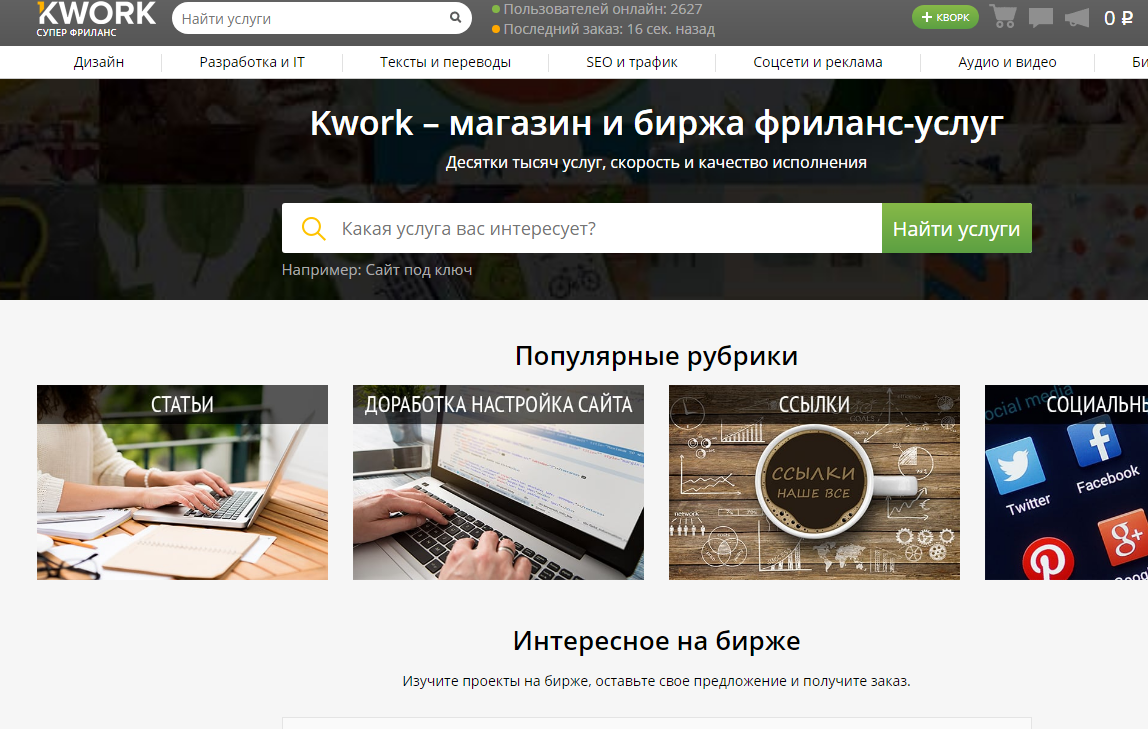Viewport: 1148px width, 729px height.
Task: Open the messages chat bubble icon
Action: pyautogui.click(x=1040, y=16)
